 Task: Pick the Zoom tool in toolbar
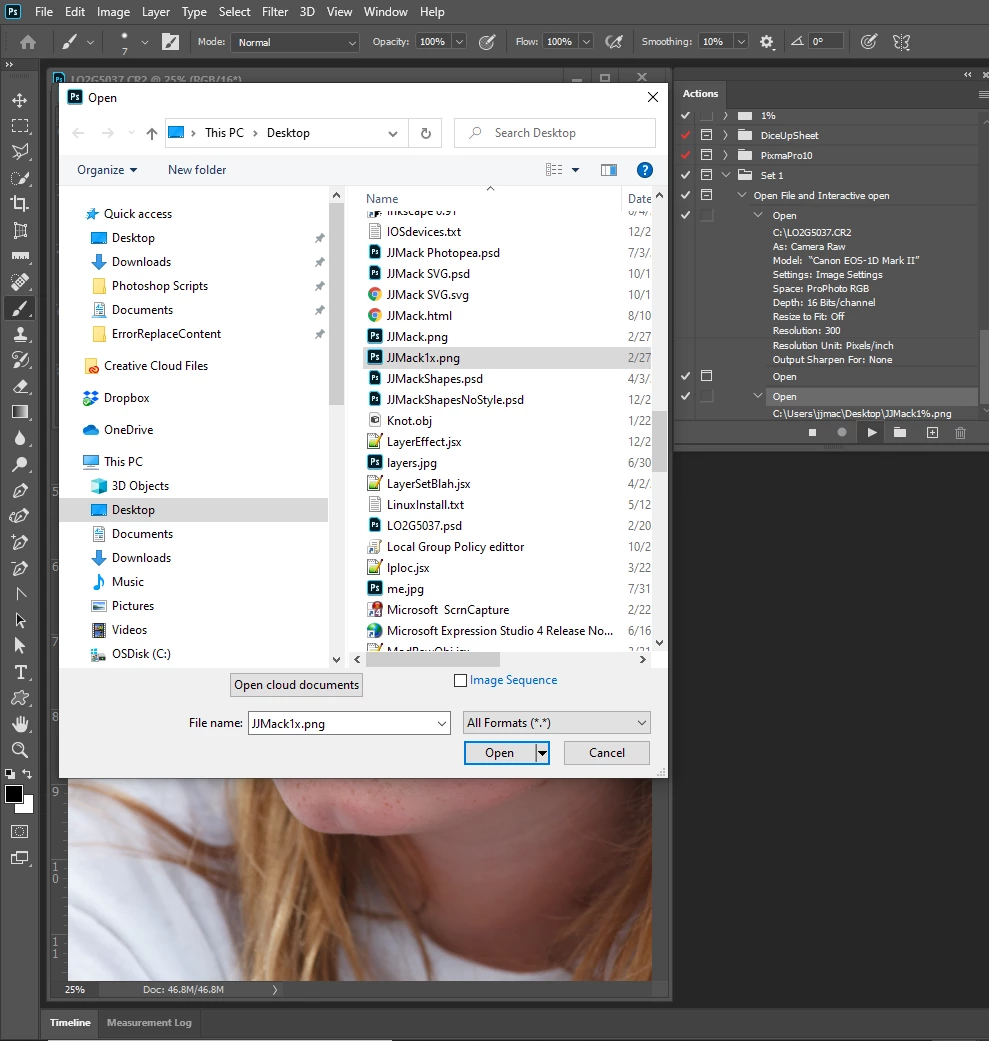point(20,750)
